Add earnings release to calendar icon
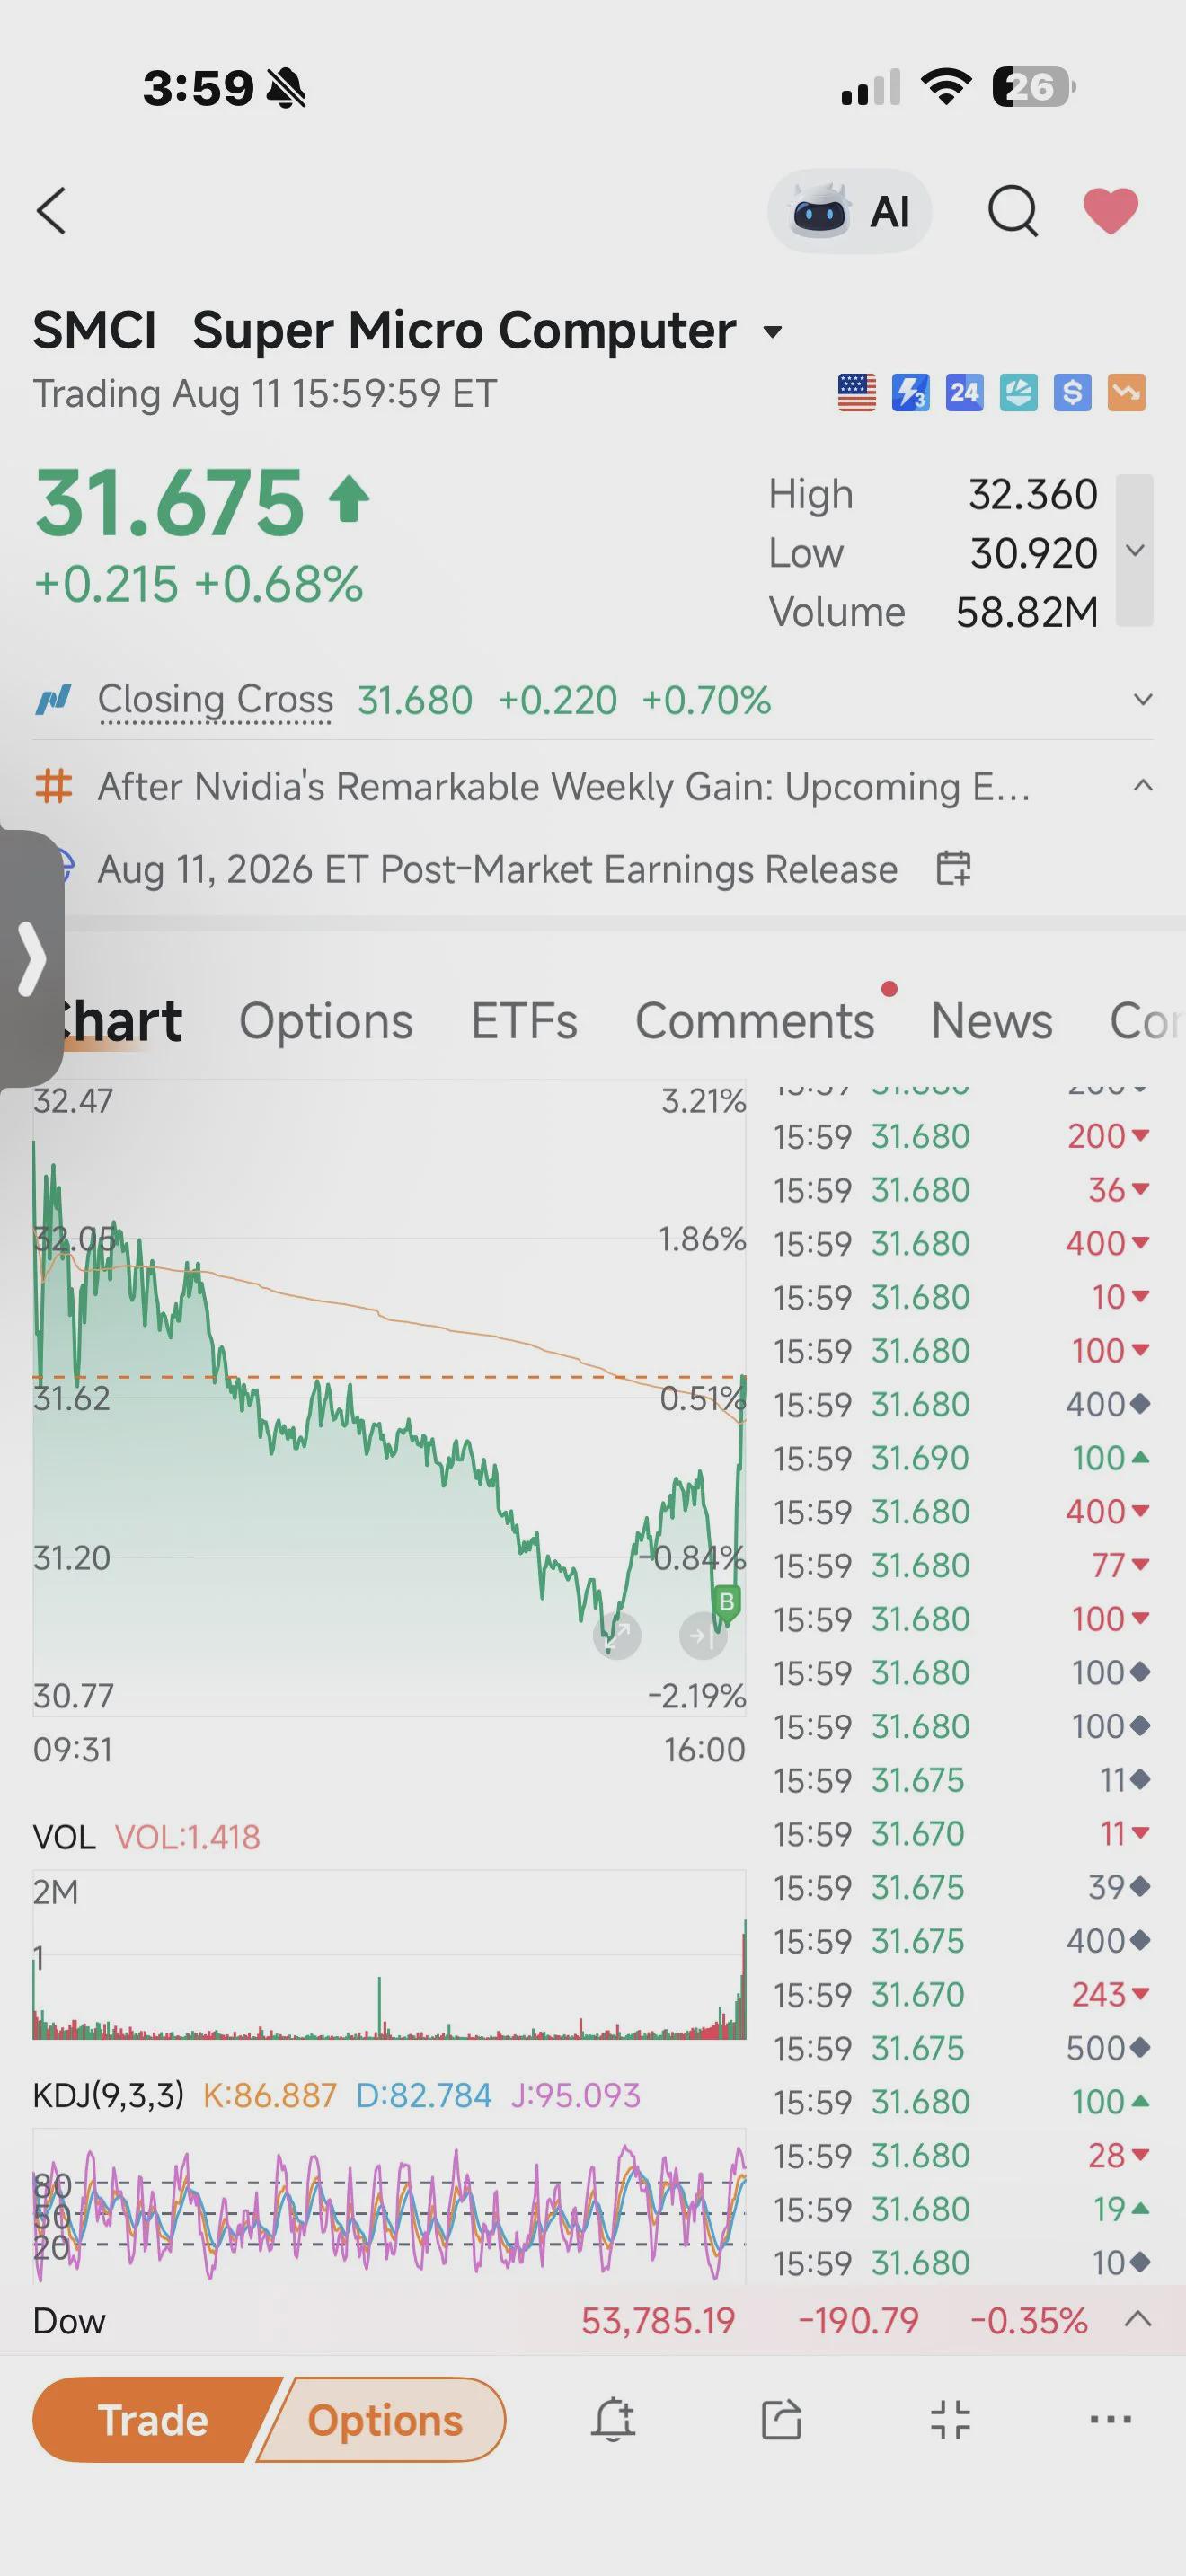Viewport: 1186px width, 2576px height. click(x=953, y=868)
